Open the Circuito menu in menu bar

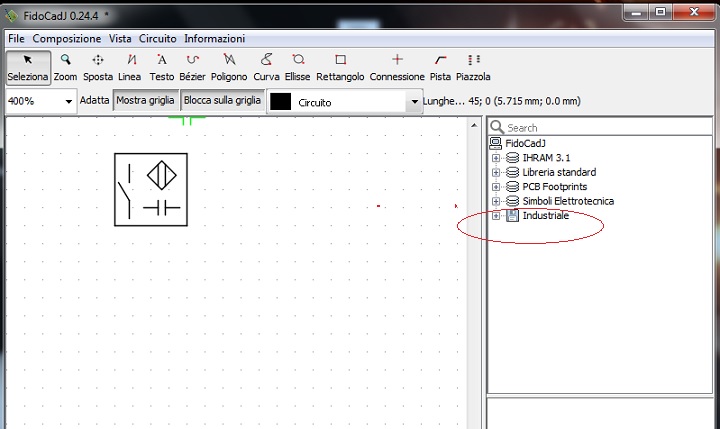157,38
